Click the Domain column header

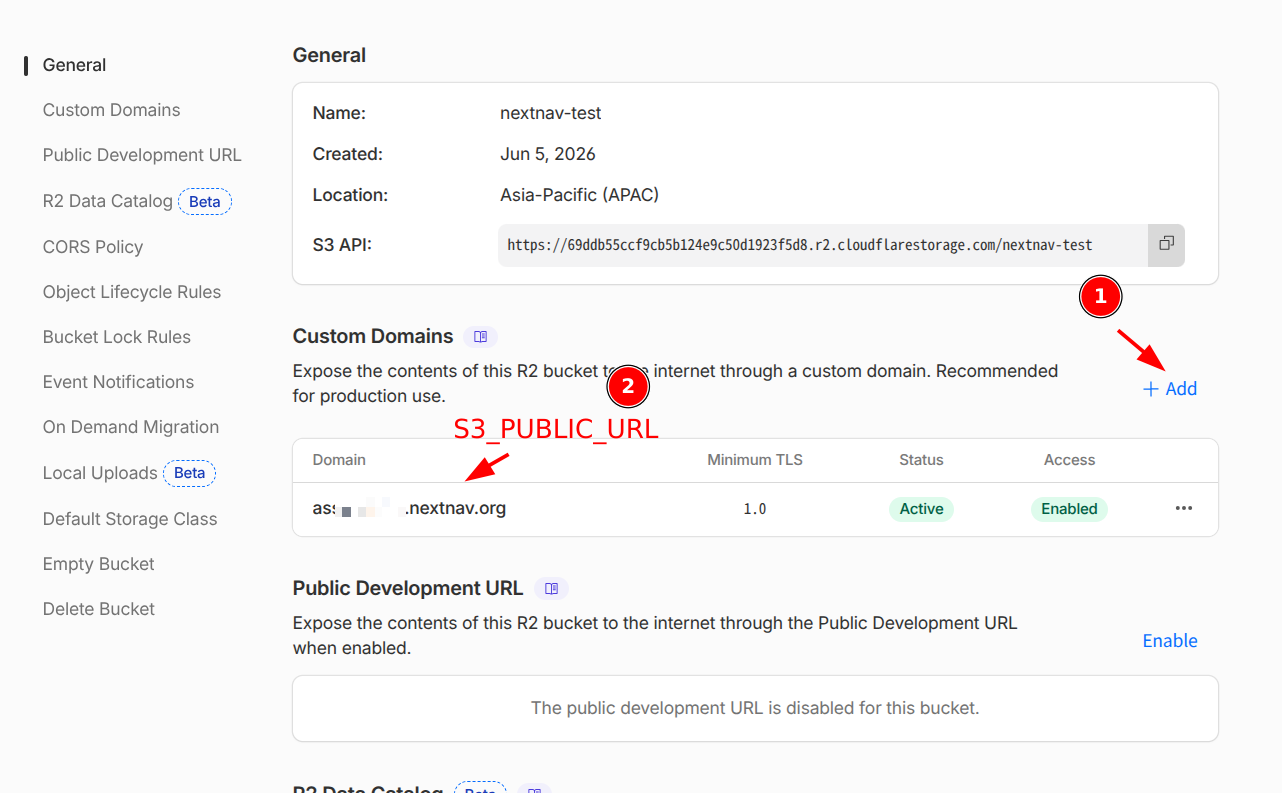click(339, 460)
